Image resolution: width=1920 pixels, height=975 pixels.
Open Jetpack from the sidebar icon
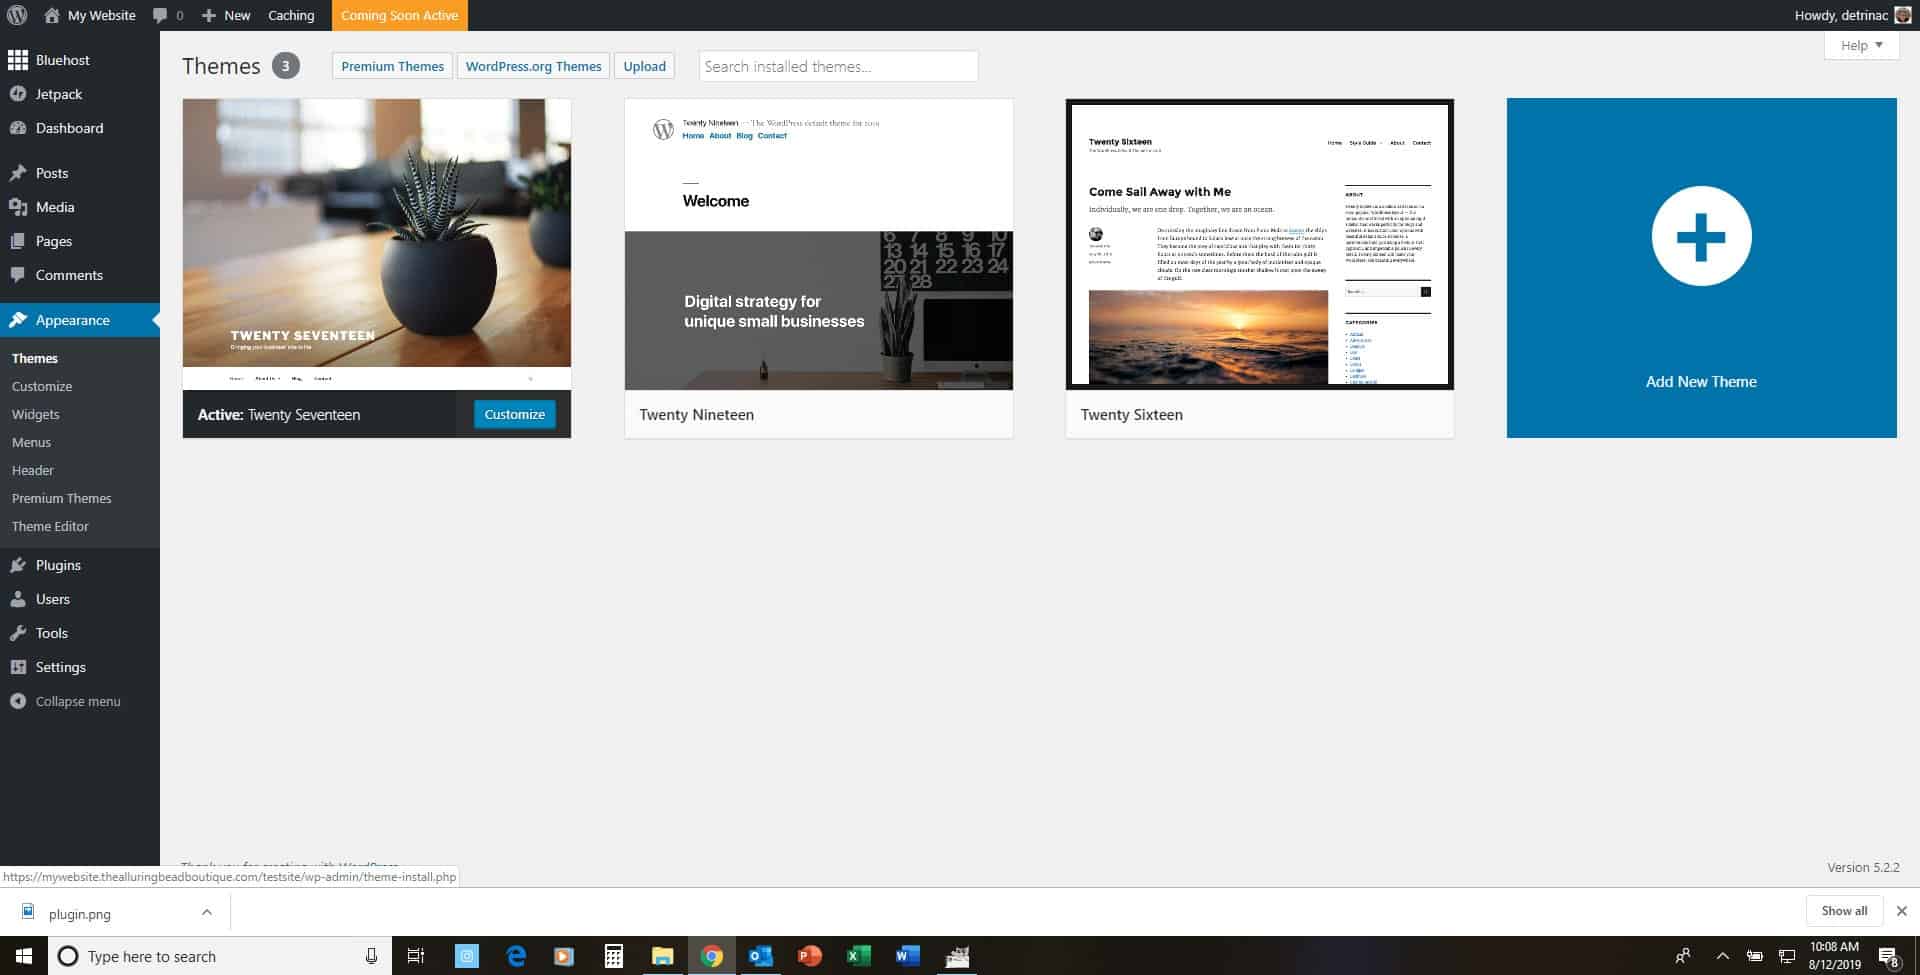pos(18,94)
